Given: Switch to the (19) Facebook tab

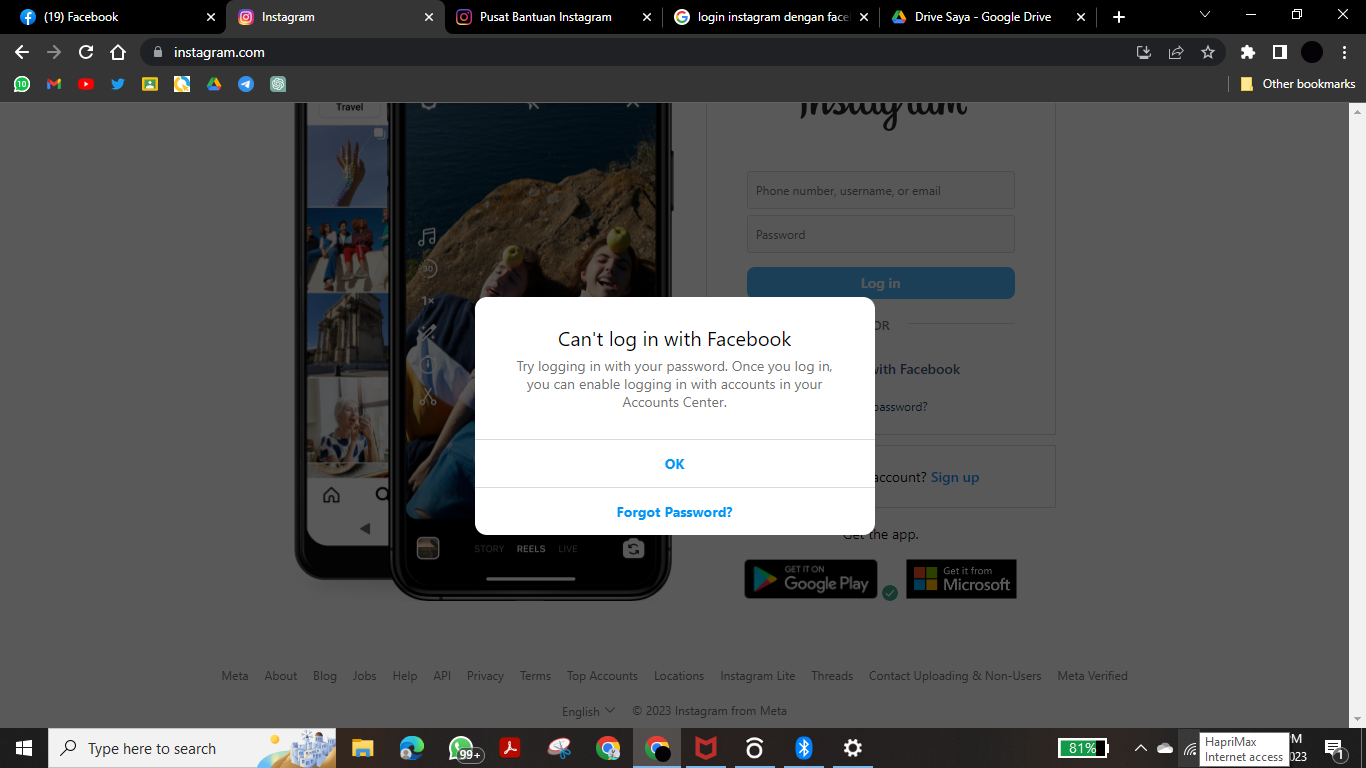Looking at the screenshot, I should point(118,17).
